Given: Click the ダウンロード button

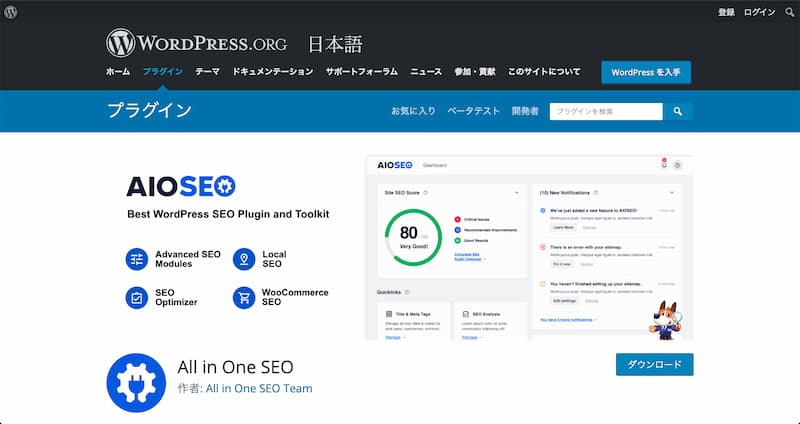Looking at the screenshot, I should pyautogui.click(x=655, y=364).
